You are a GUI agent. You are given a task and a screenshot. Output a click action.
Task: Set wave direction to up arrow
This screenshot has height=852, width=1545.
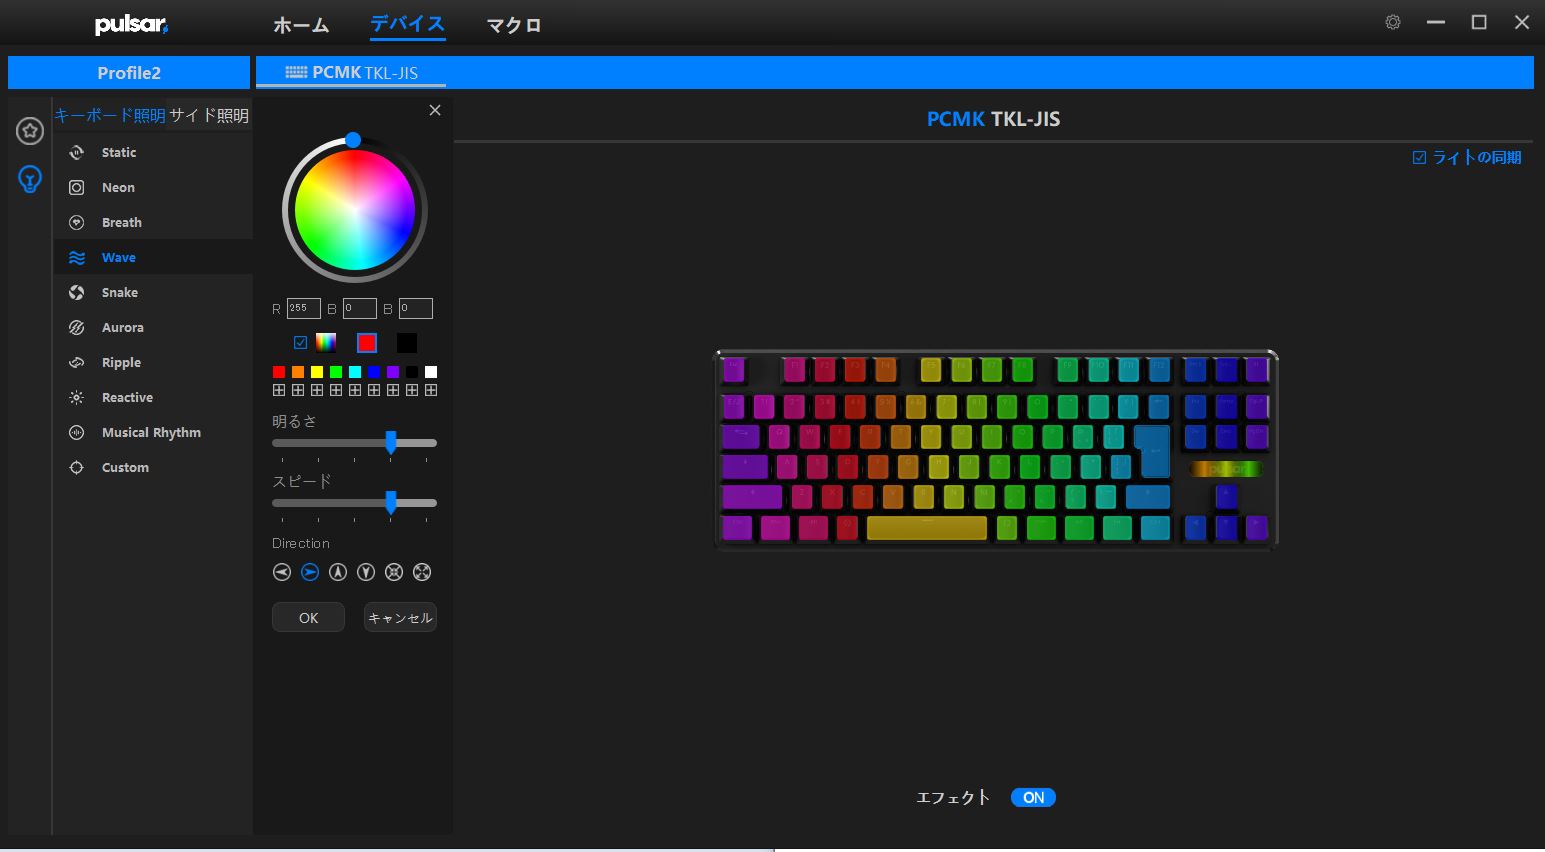point(338,572)
